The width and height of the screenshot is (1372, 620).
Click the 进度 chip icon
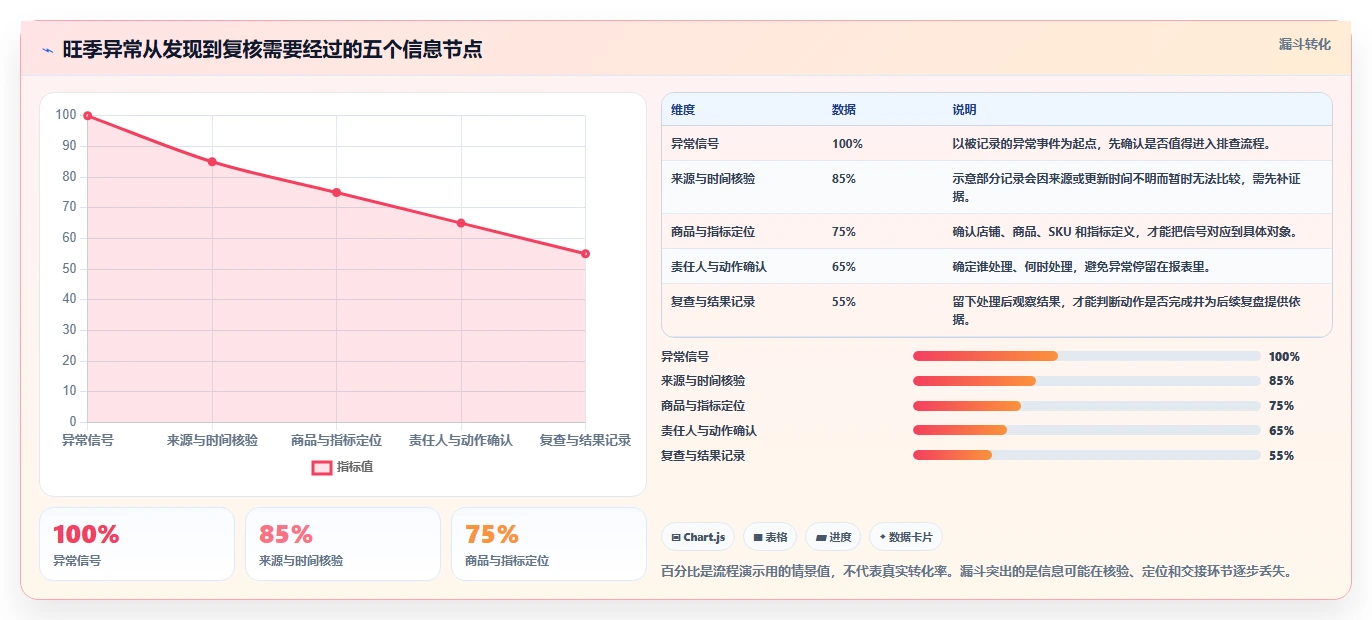[x=821, y=537]
